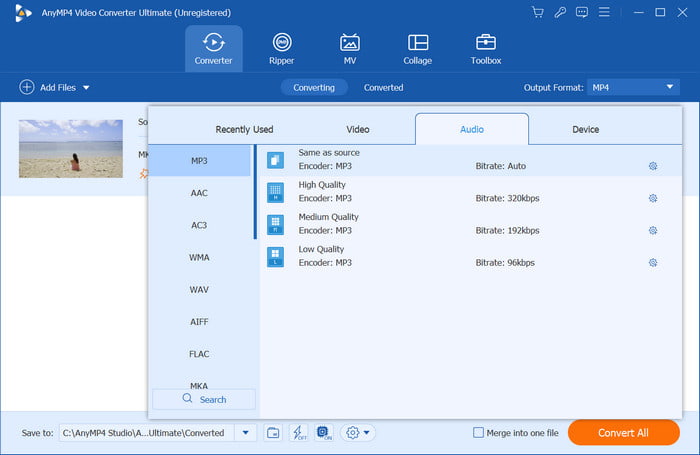The height and width of the screenshot is (455, 700).
Task: Select the Device format tab
Action: pyautogui.click(x=585, y=129)
